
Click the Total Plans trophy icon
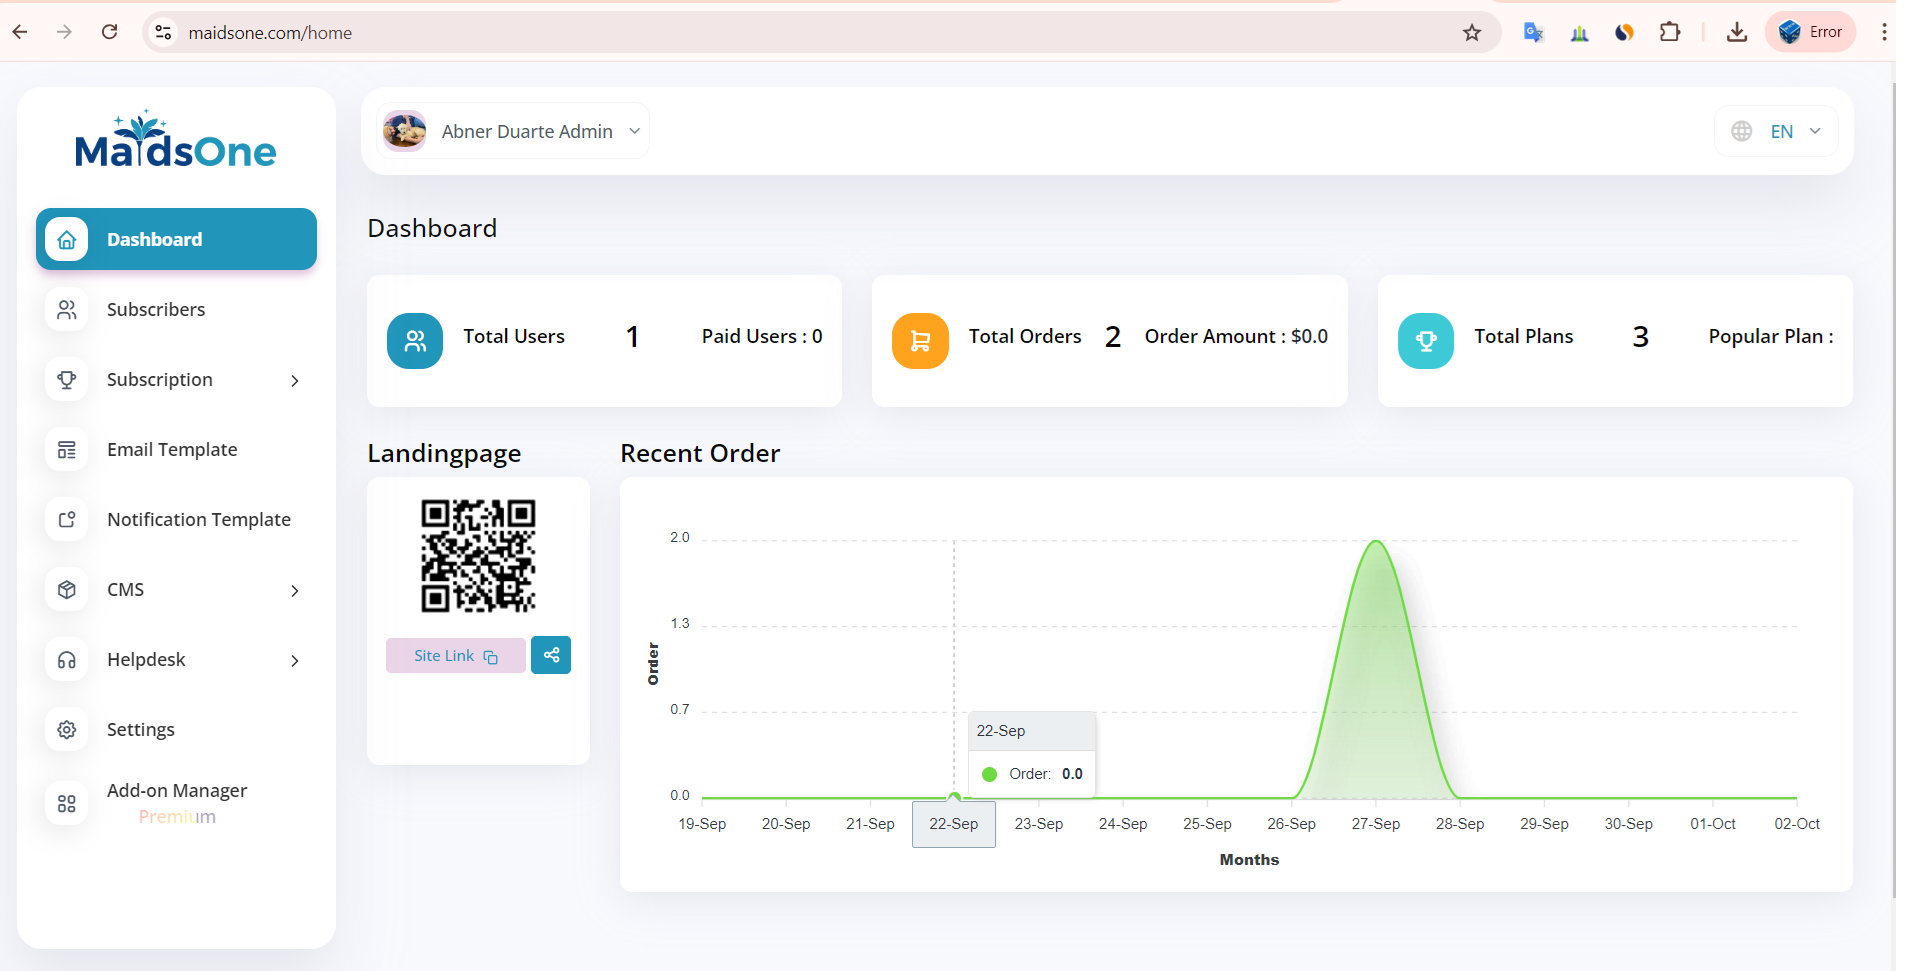[x=1425, y=341]
